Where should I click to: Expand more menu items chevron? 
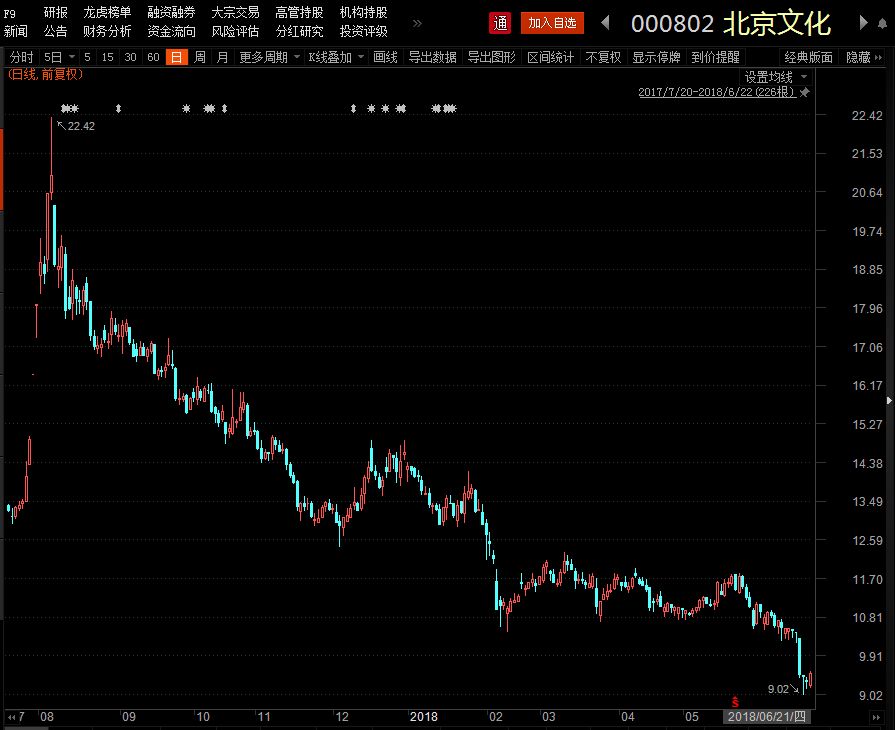click(417, 23)
